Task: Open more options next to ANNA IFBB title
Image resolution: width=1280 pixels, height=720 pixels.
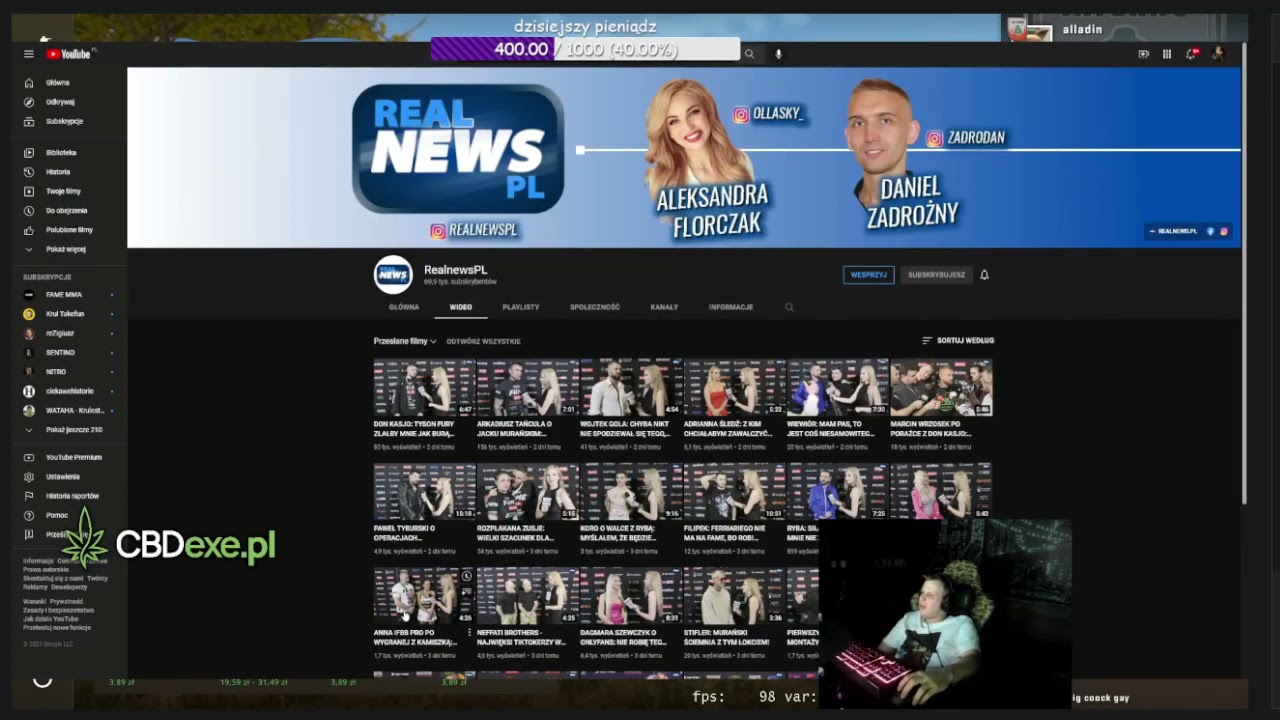Action: [x=469, y=633]
